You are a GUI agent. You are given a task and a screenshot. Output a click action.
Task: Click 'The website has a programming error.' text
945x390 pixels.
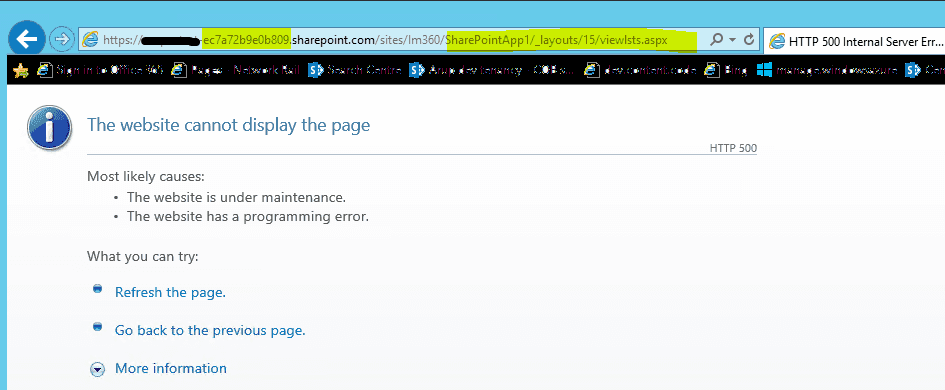point(248,216)
